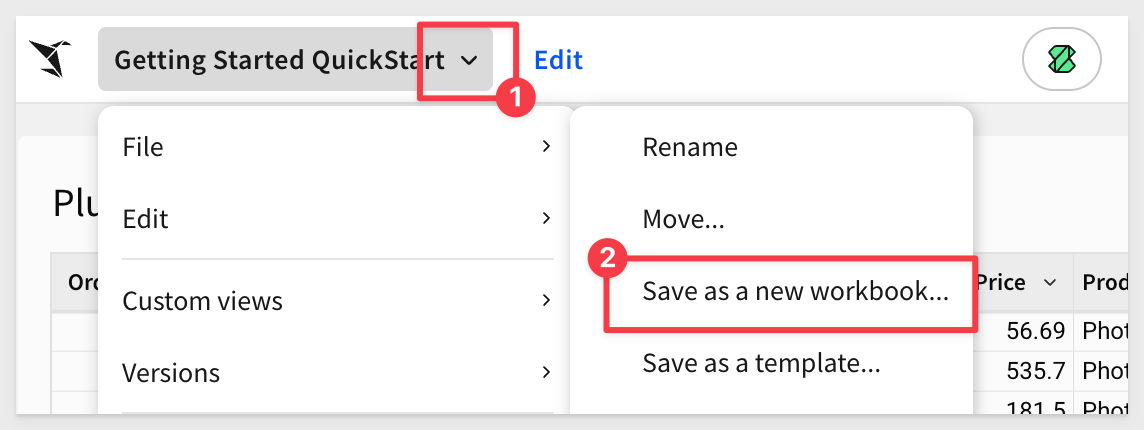Select the Move... option
1144x430 pixels.
coord(683,218)
